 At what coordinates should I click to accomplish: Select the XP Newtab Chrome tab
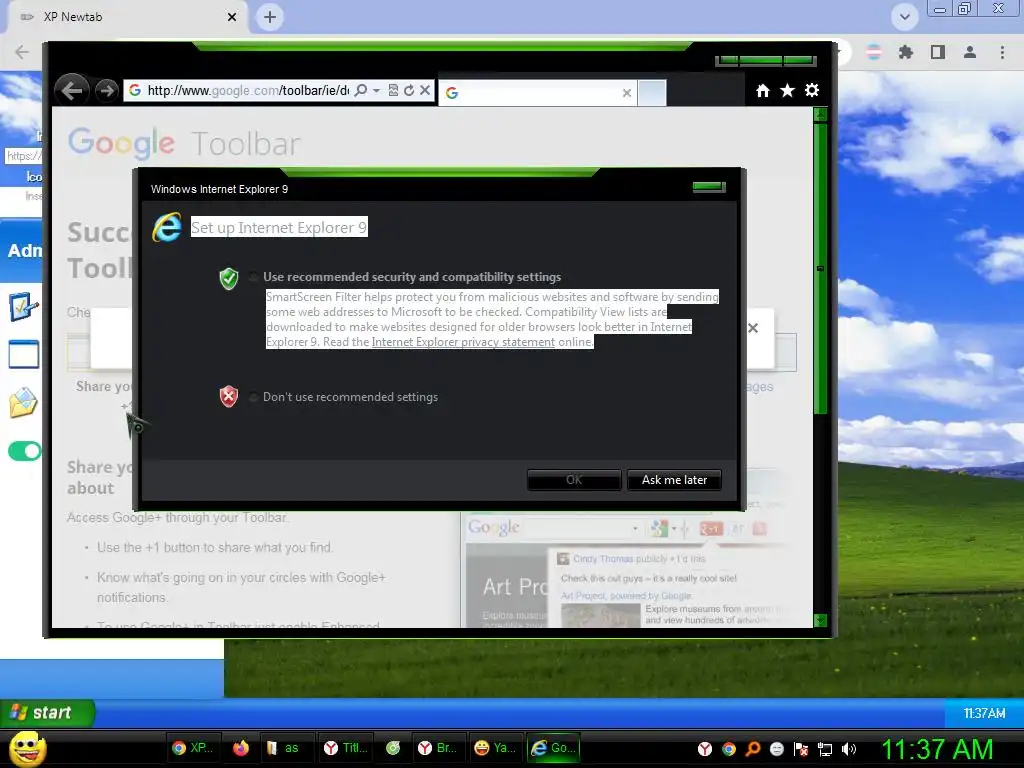click(x=128, y=17)
